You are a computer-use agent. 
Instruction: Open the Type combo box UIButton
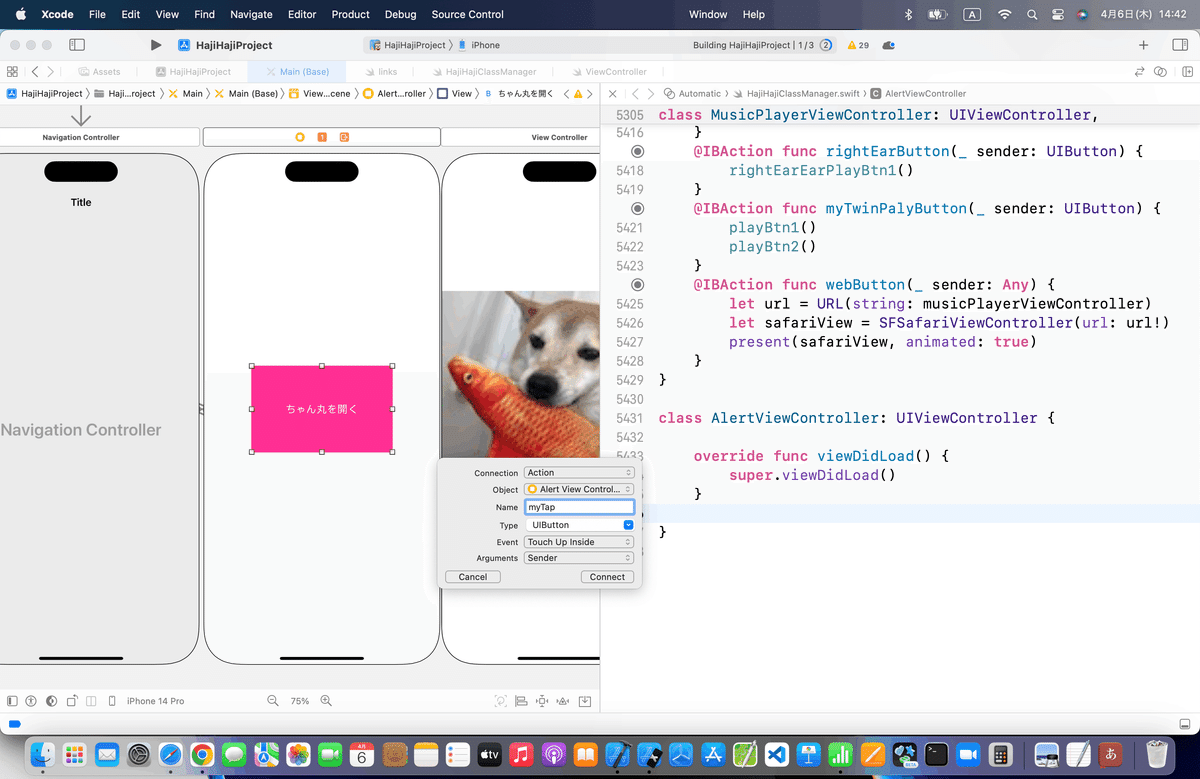579,525
